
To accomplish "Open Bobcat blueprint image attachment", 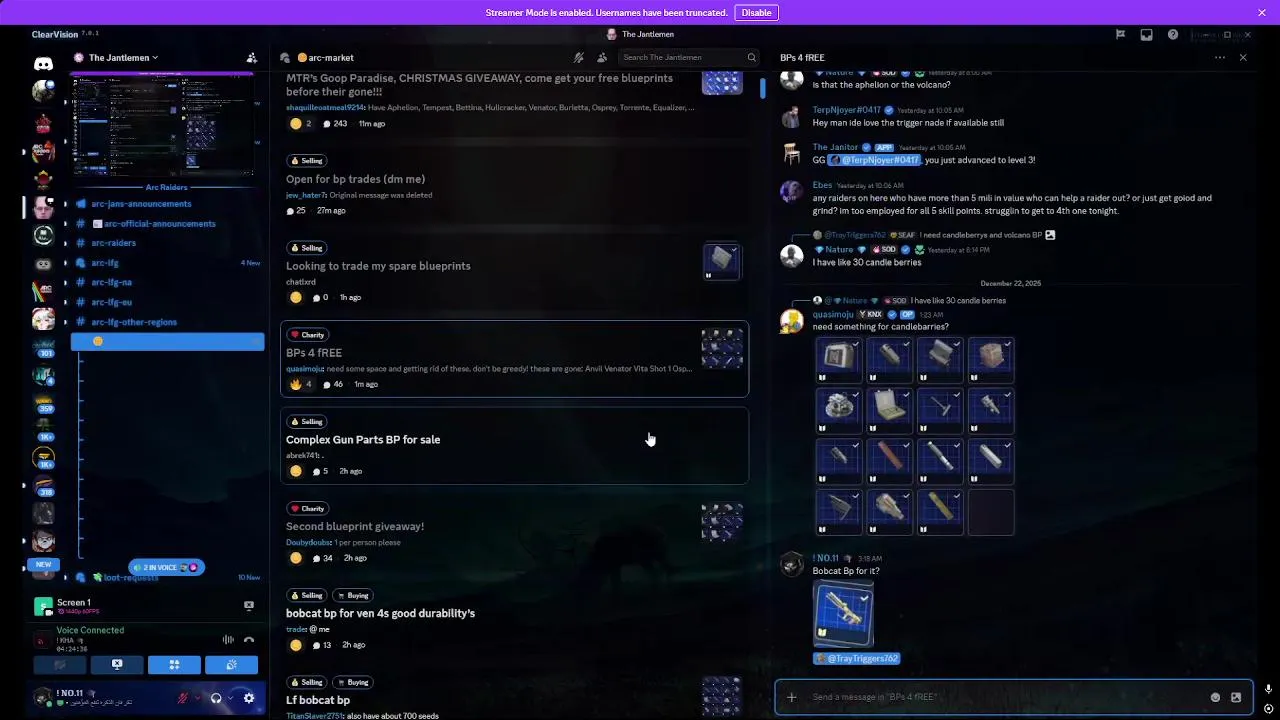I will tap(843, 615).
